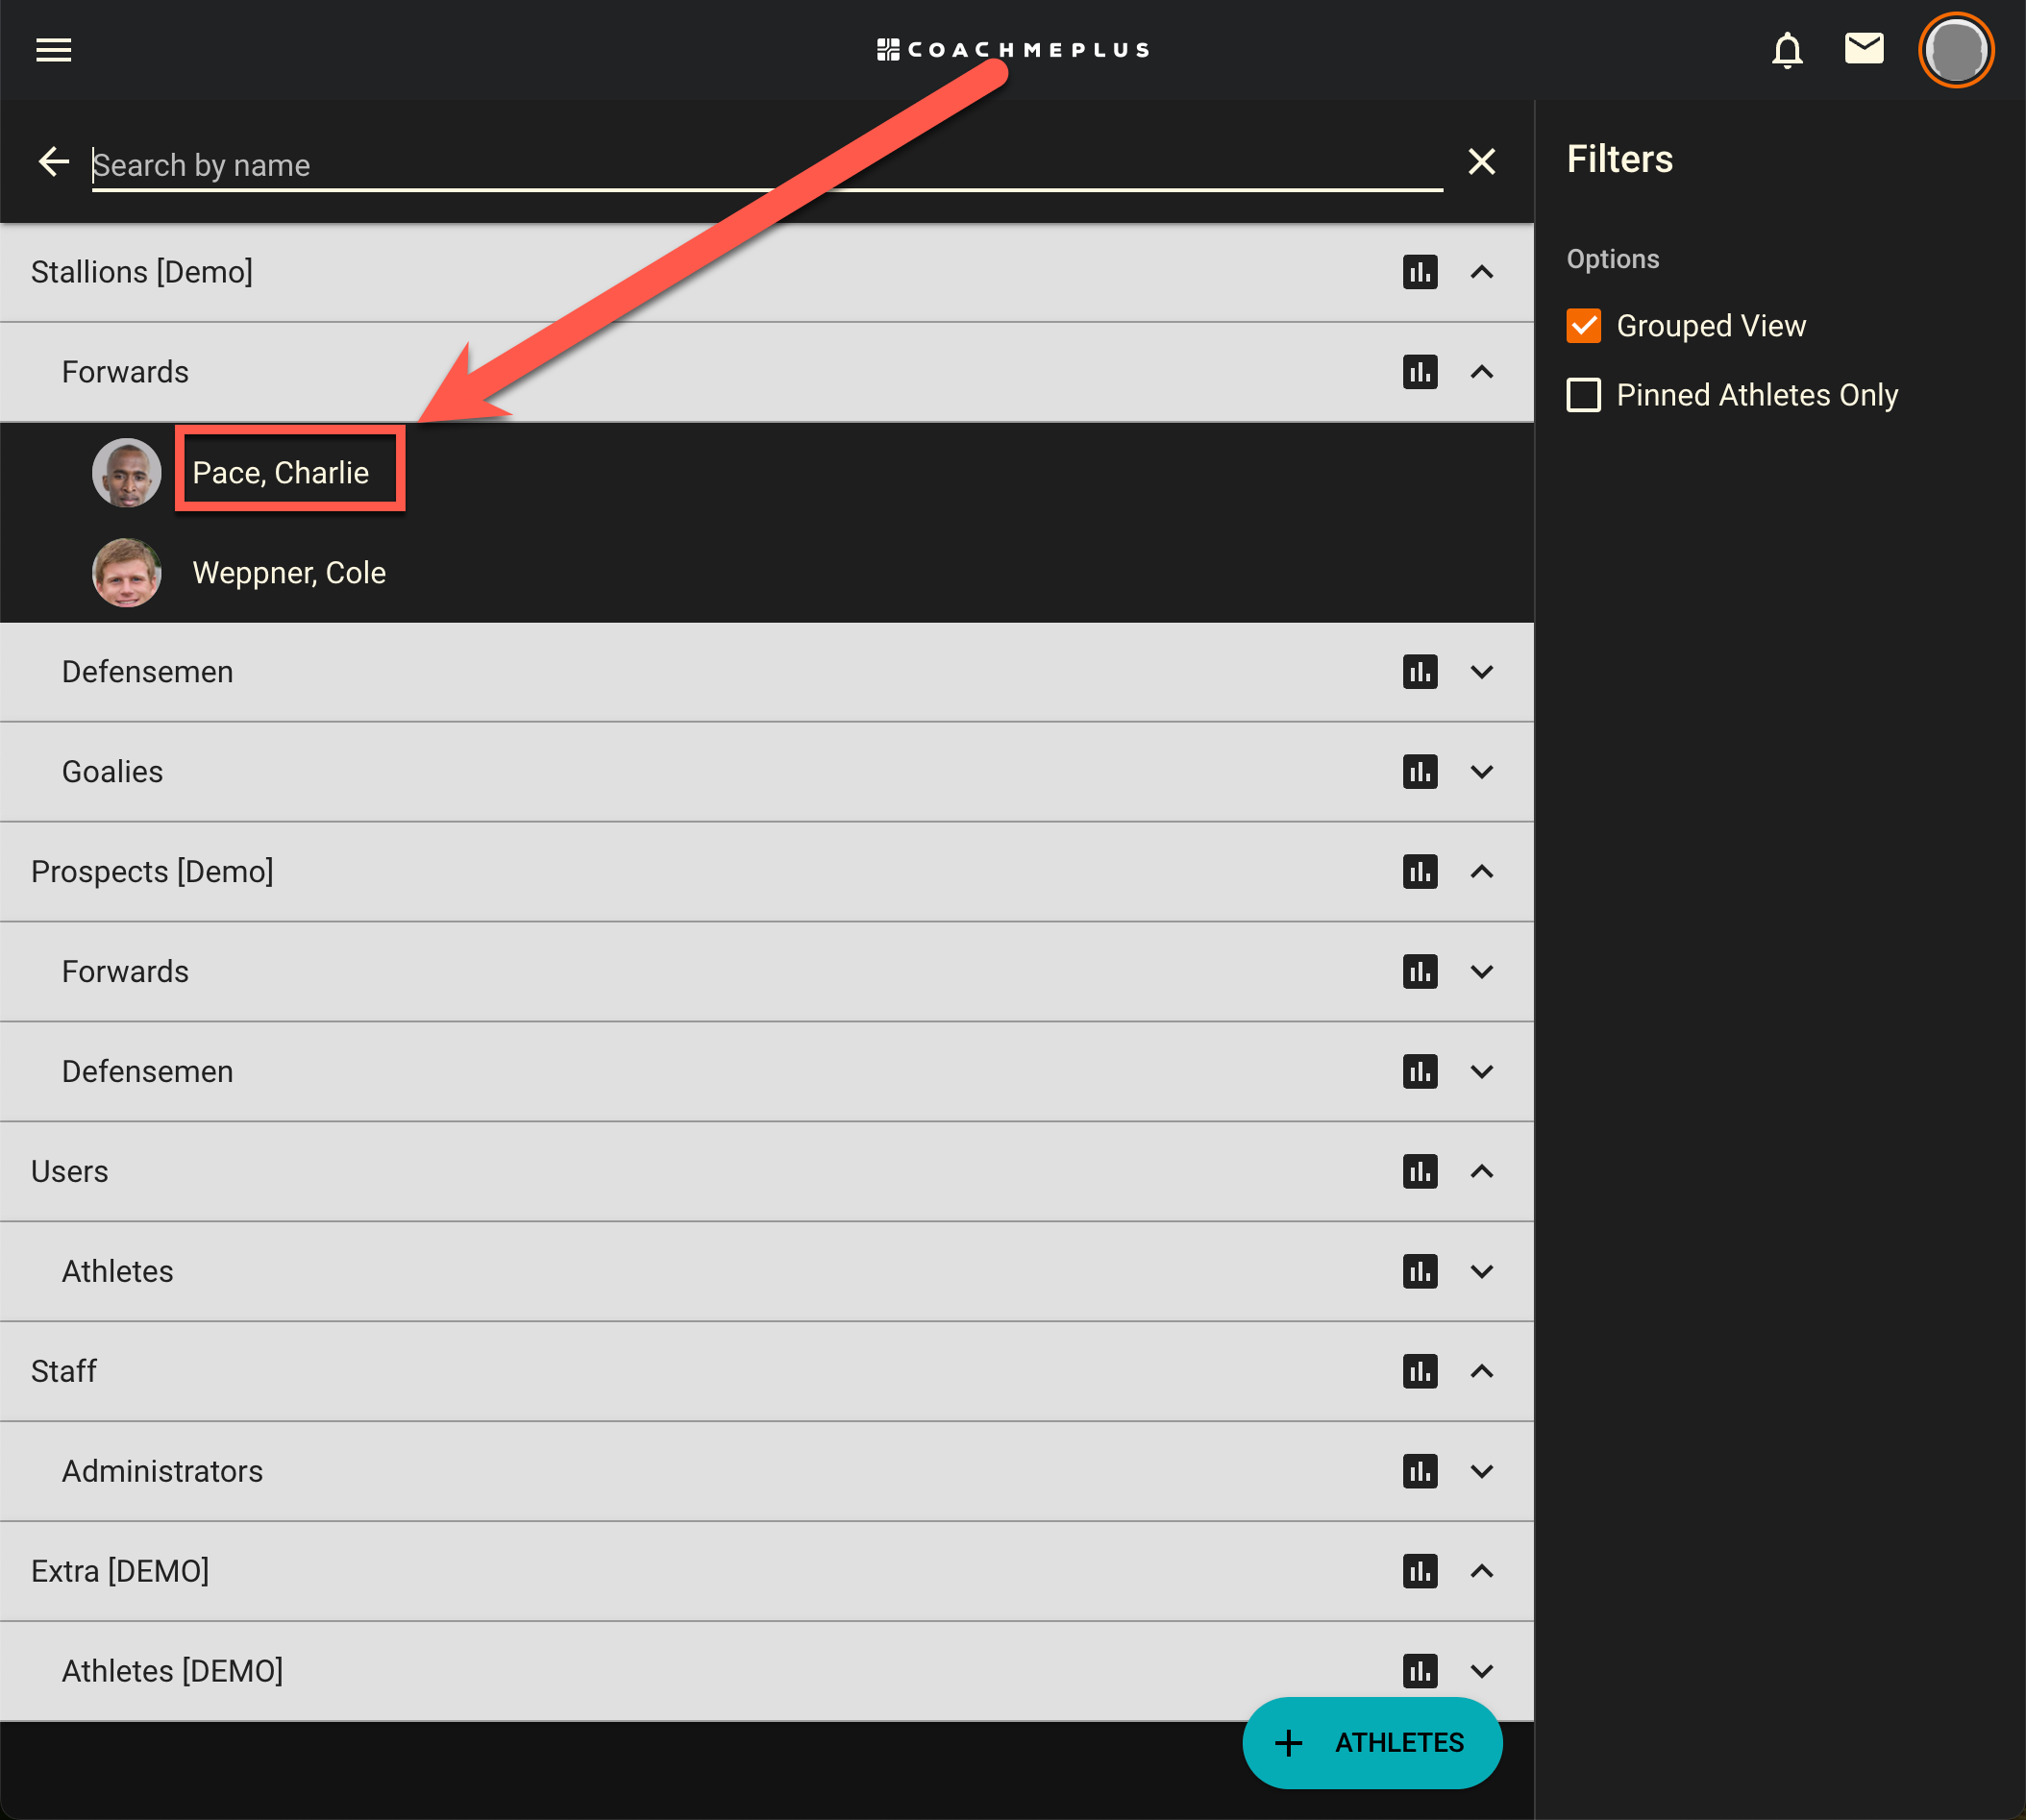Open the hamburger navigation menu
Viewport: 2026px width, 1820px height.
point(54,50)
